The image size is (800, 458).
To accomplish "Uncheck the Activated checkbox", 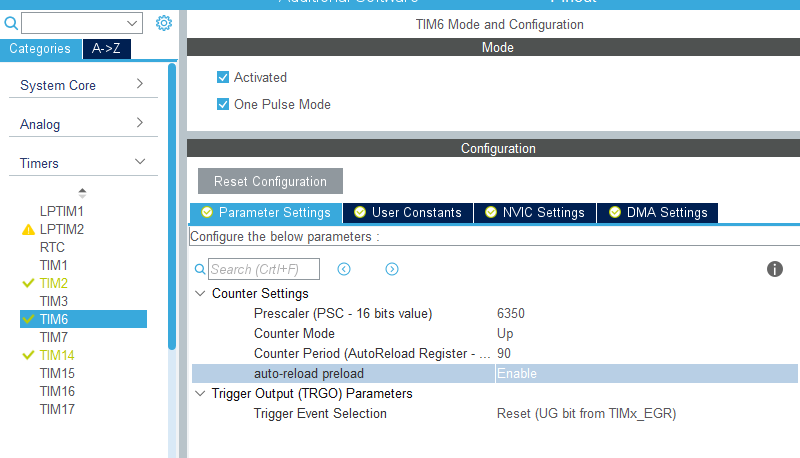I will click(x=223, y=77).
